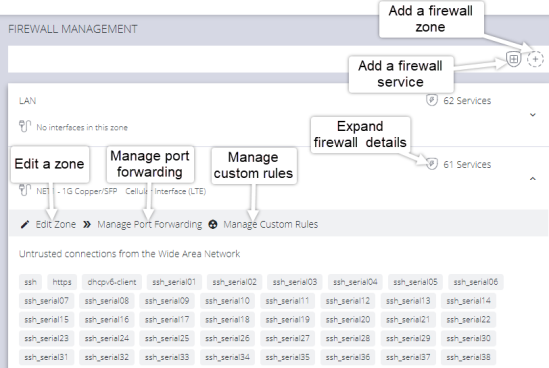Screen dimensions: 549x368
Task: Click the Manage Port Forwarding double-arrow icon
Action: click(87, 224)
